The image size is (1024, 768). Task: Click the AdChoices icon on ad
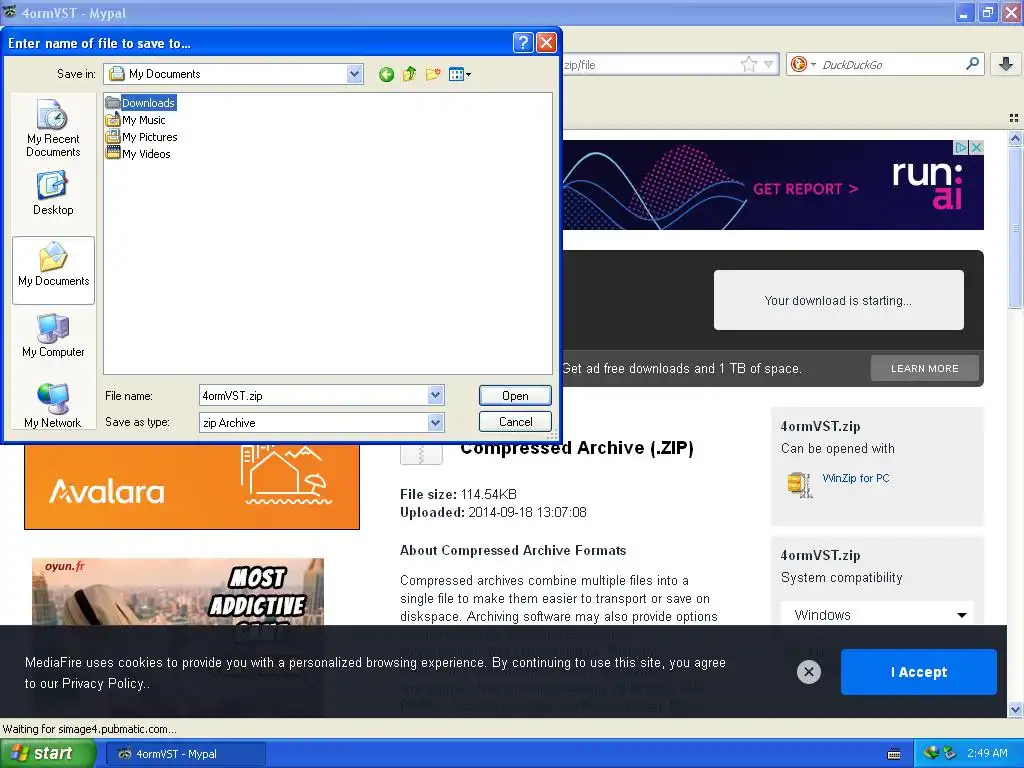tap(961, 148)
